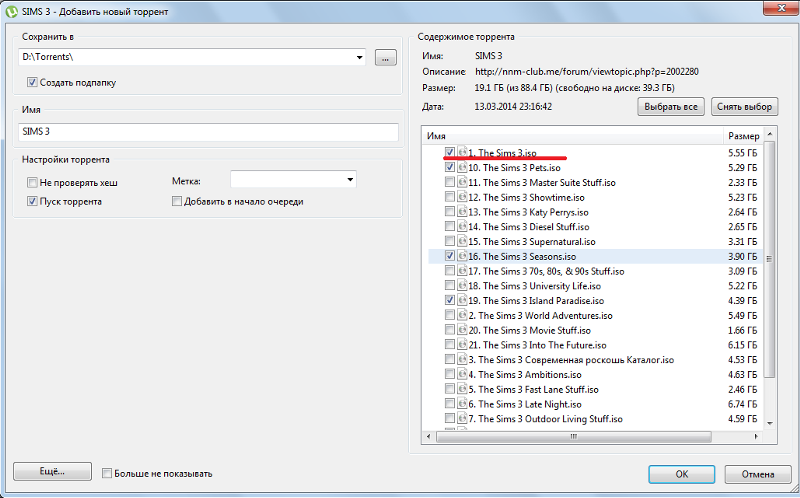Sort file list by Размер column header

click(x=743, y=136)
